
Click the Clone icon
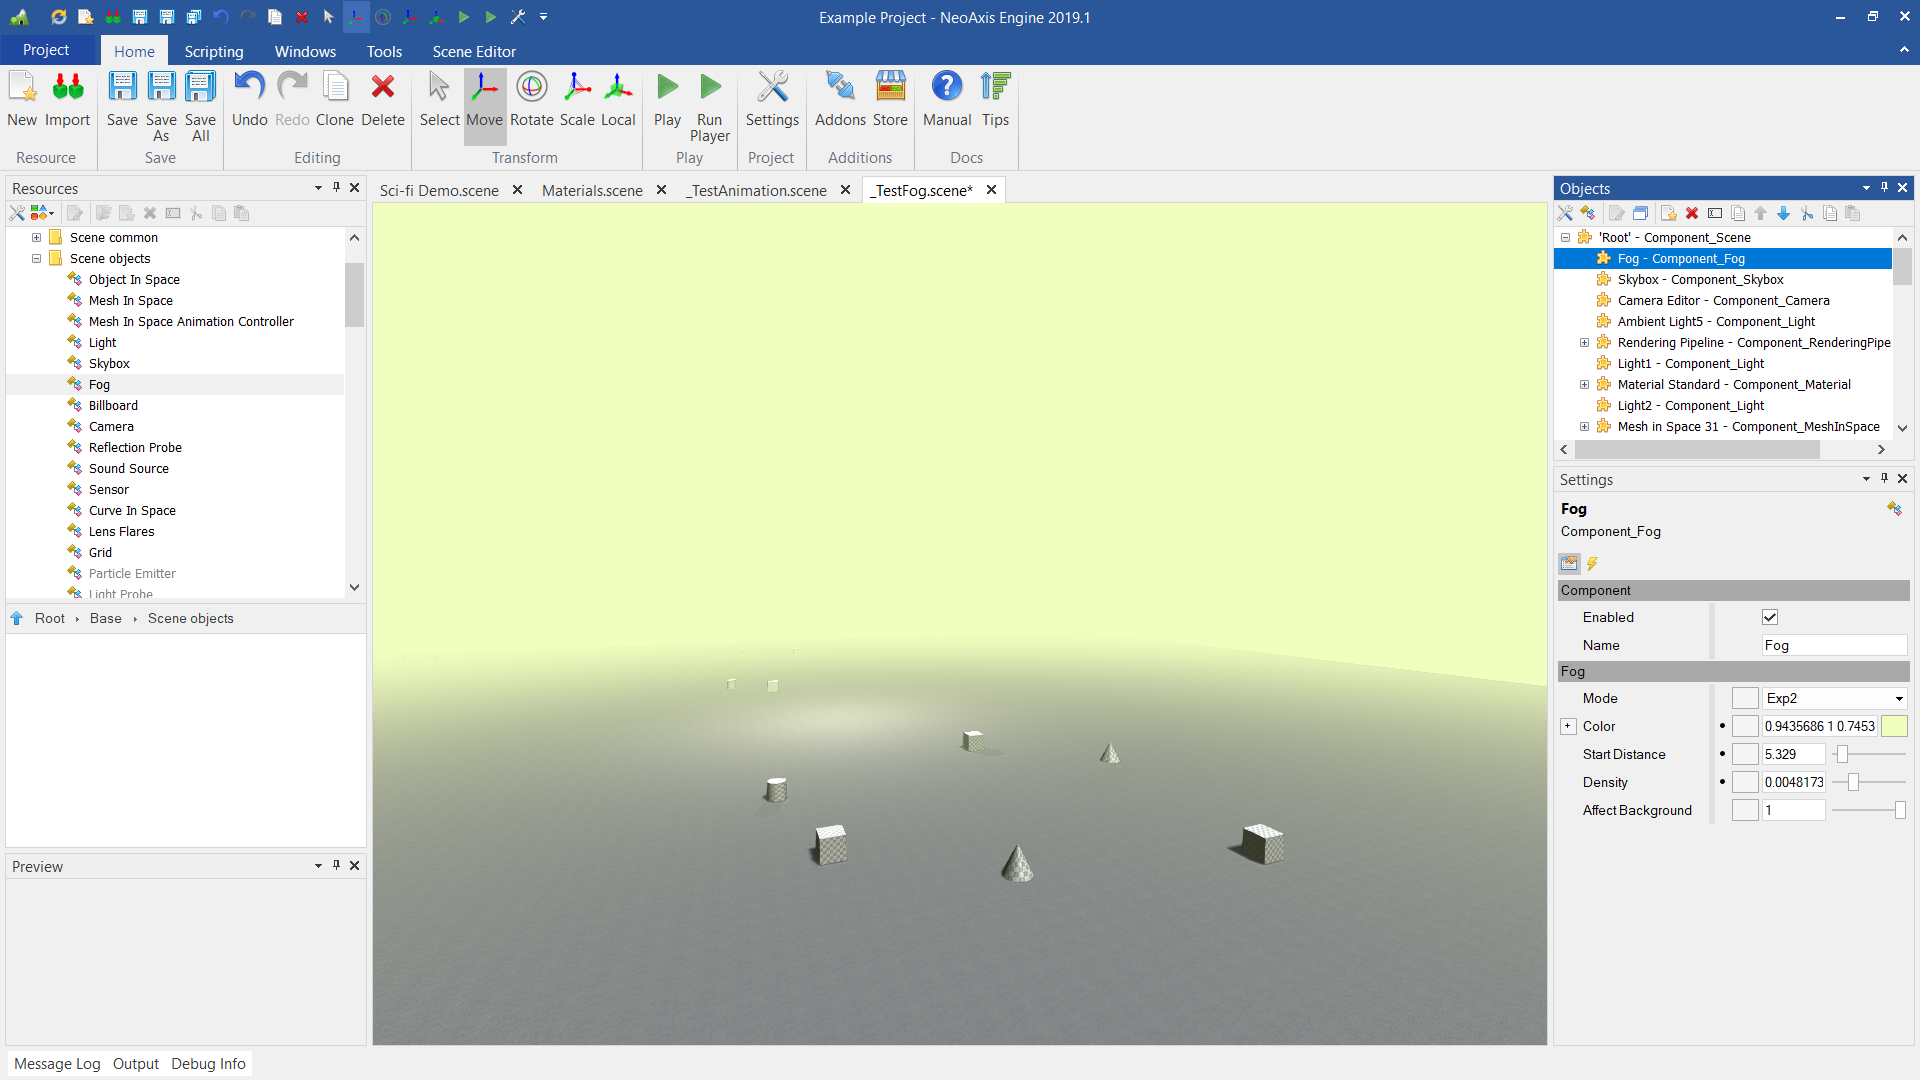tap(335, 100)
